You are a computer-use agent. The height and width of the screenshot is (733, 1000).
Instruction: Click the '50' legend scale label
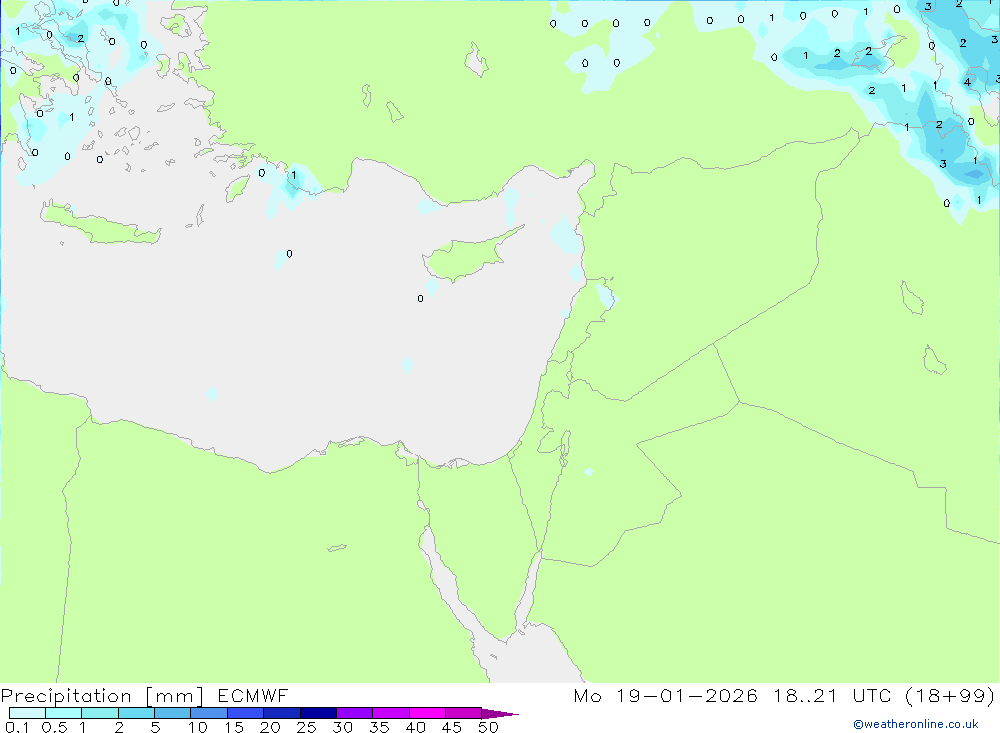488,727
